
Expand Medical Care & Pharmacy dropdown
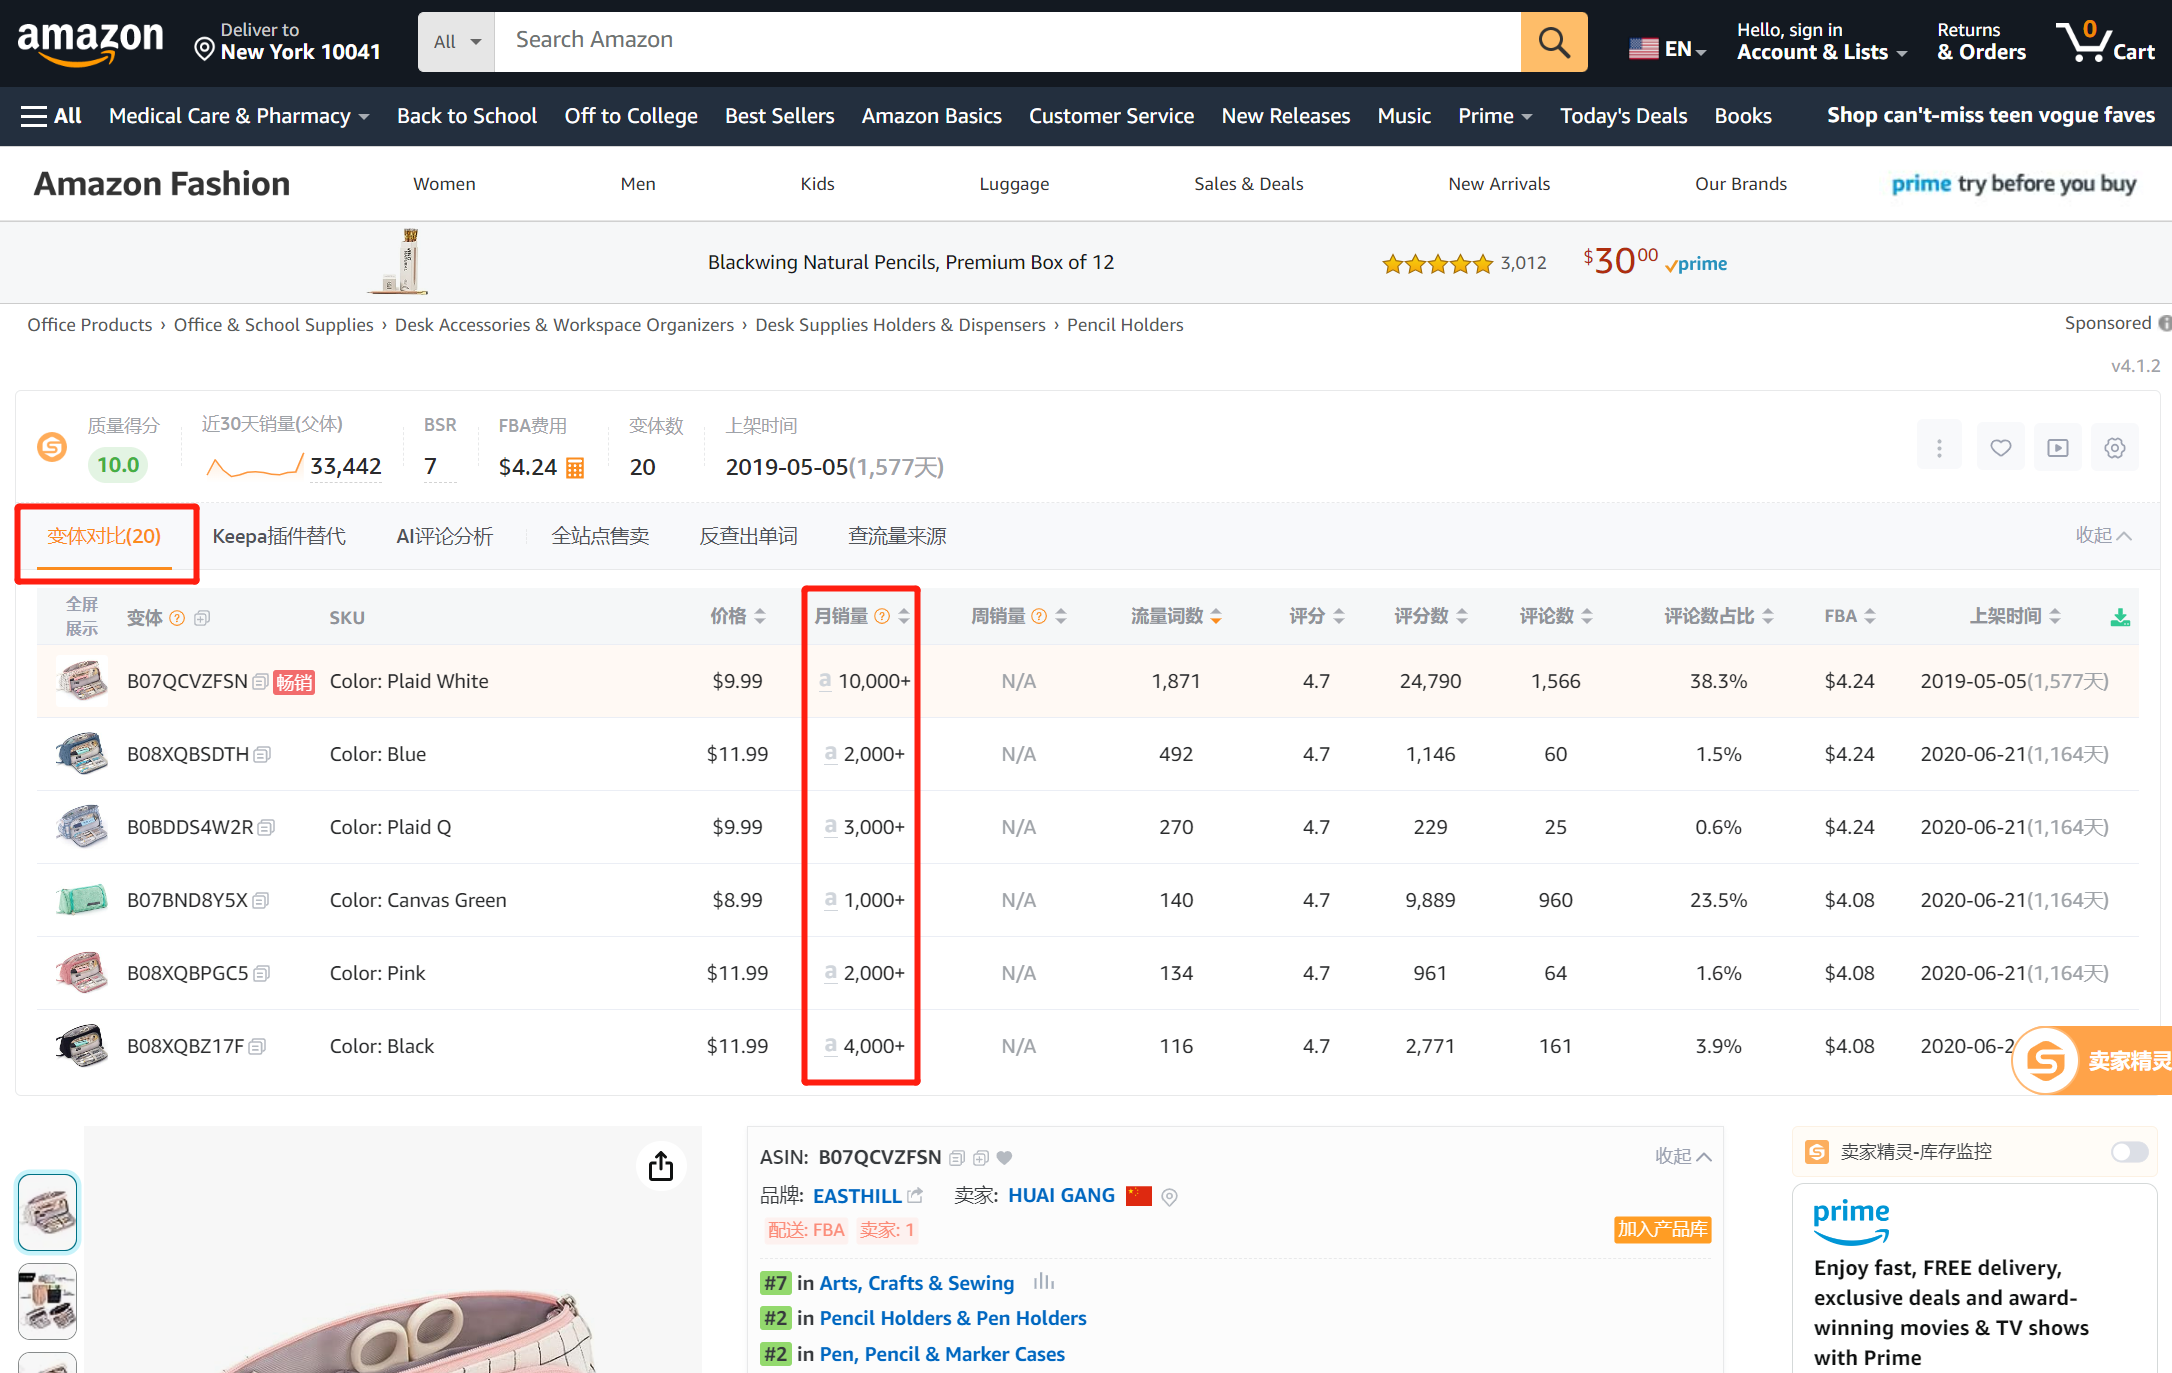[239, 116]
